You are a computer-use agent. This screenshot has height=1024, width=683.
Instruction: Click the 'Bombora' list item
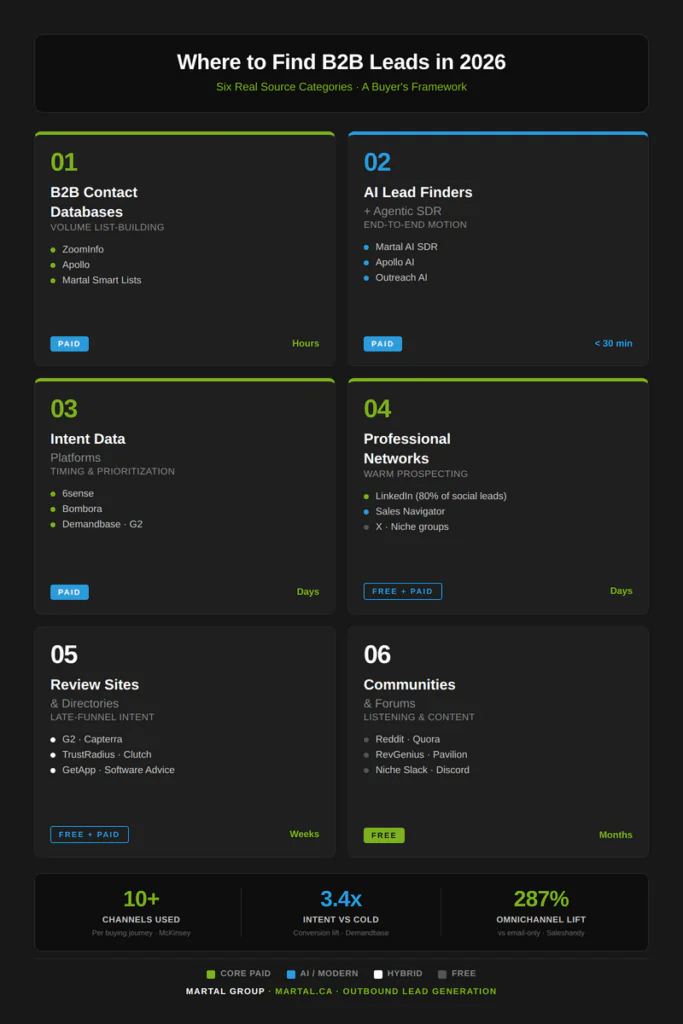click(82, 509)
